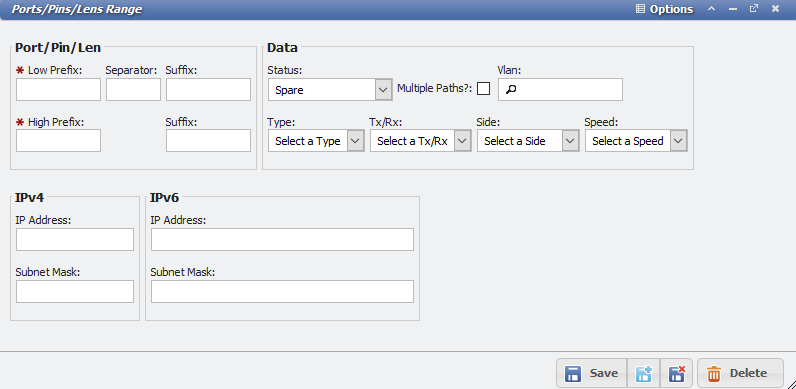This screenshot has width=796, height=389.
Task: Focus the Low Prefix input field
Action: point(58,89)
